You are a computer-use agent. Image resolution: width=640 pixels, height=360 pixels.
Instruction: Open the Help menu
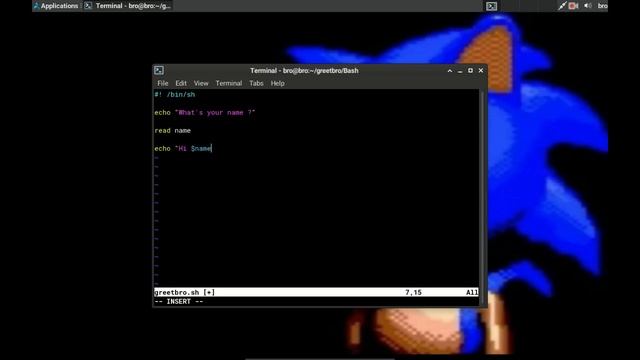click(277, 83)
